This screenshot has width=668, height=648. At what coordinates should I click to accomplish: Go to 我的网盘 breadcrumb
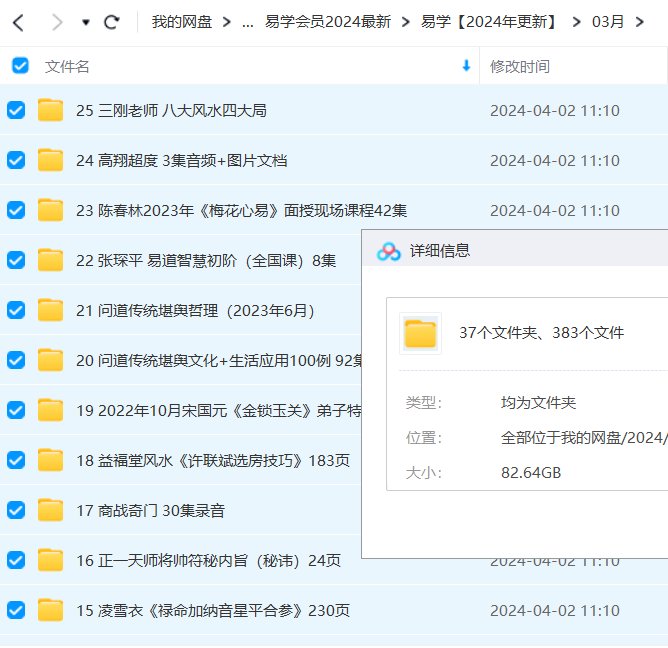coord(182,21)
